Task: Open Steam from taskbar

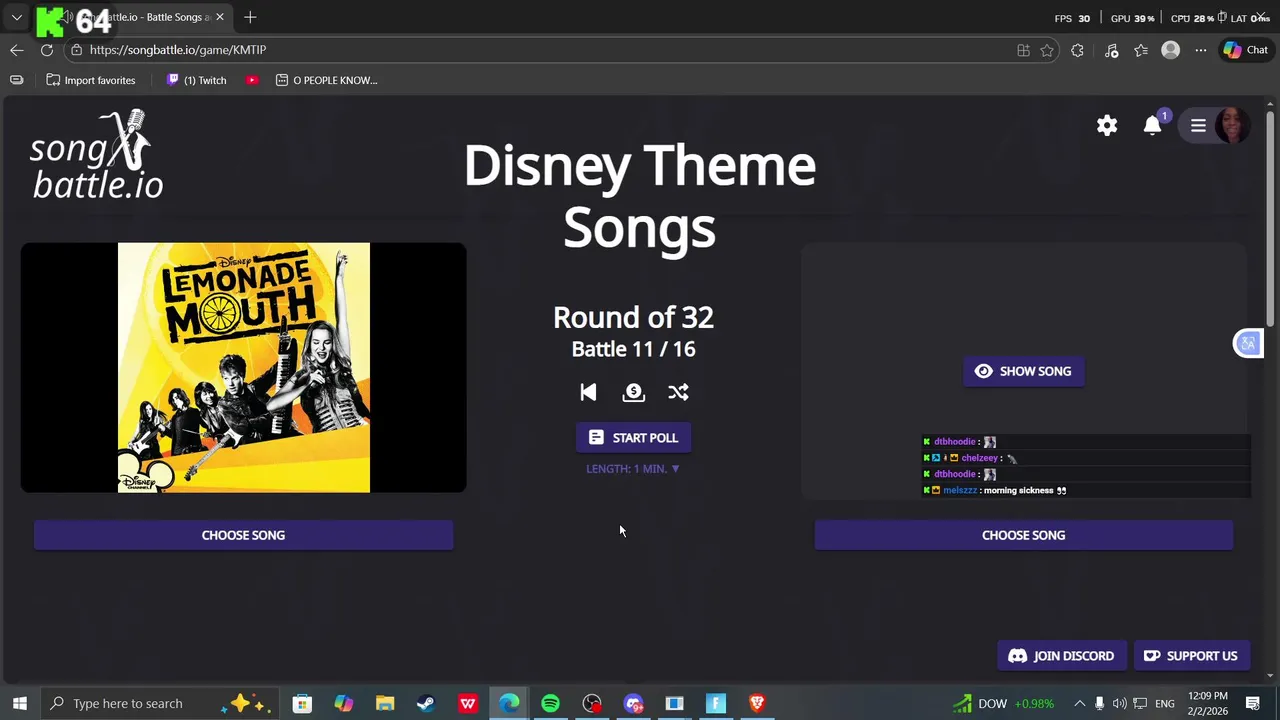Action: click(426, 703)
